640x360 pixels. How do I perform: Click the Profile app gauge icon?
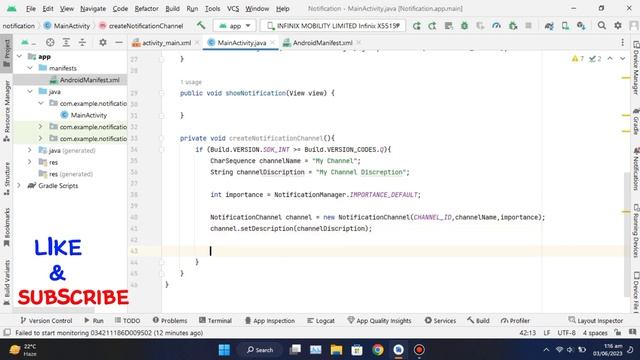tap(496, 26)
